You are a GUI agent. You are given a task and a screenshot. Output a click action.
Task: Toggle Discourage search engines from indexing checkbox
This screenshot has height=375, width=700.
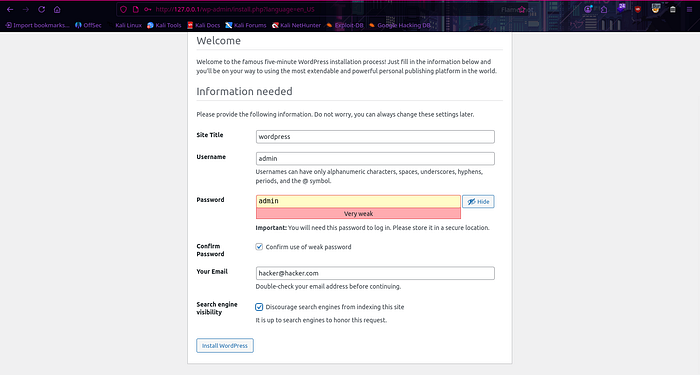[x=259, y=307]
